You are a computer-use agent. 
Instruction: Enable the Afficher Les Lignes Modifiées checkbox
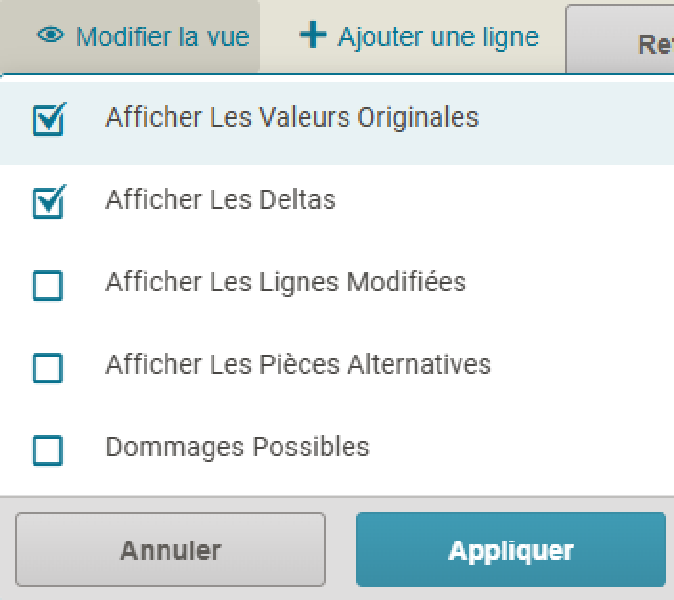tap(48, 285)
